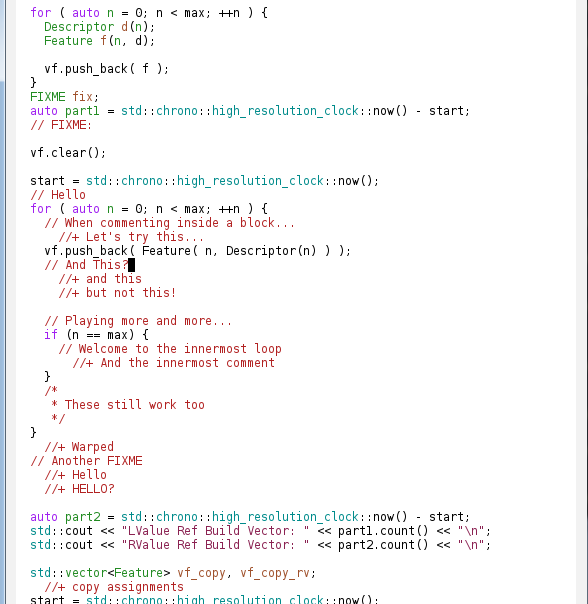Click the block text cursor after 'This?'

click(x=131, y=265)
